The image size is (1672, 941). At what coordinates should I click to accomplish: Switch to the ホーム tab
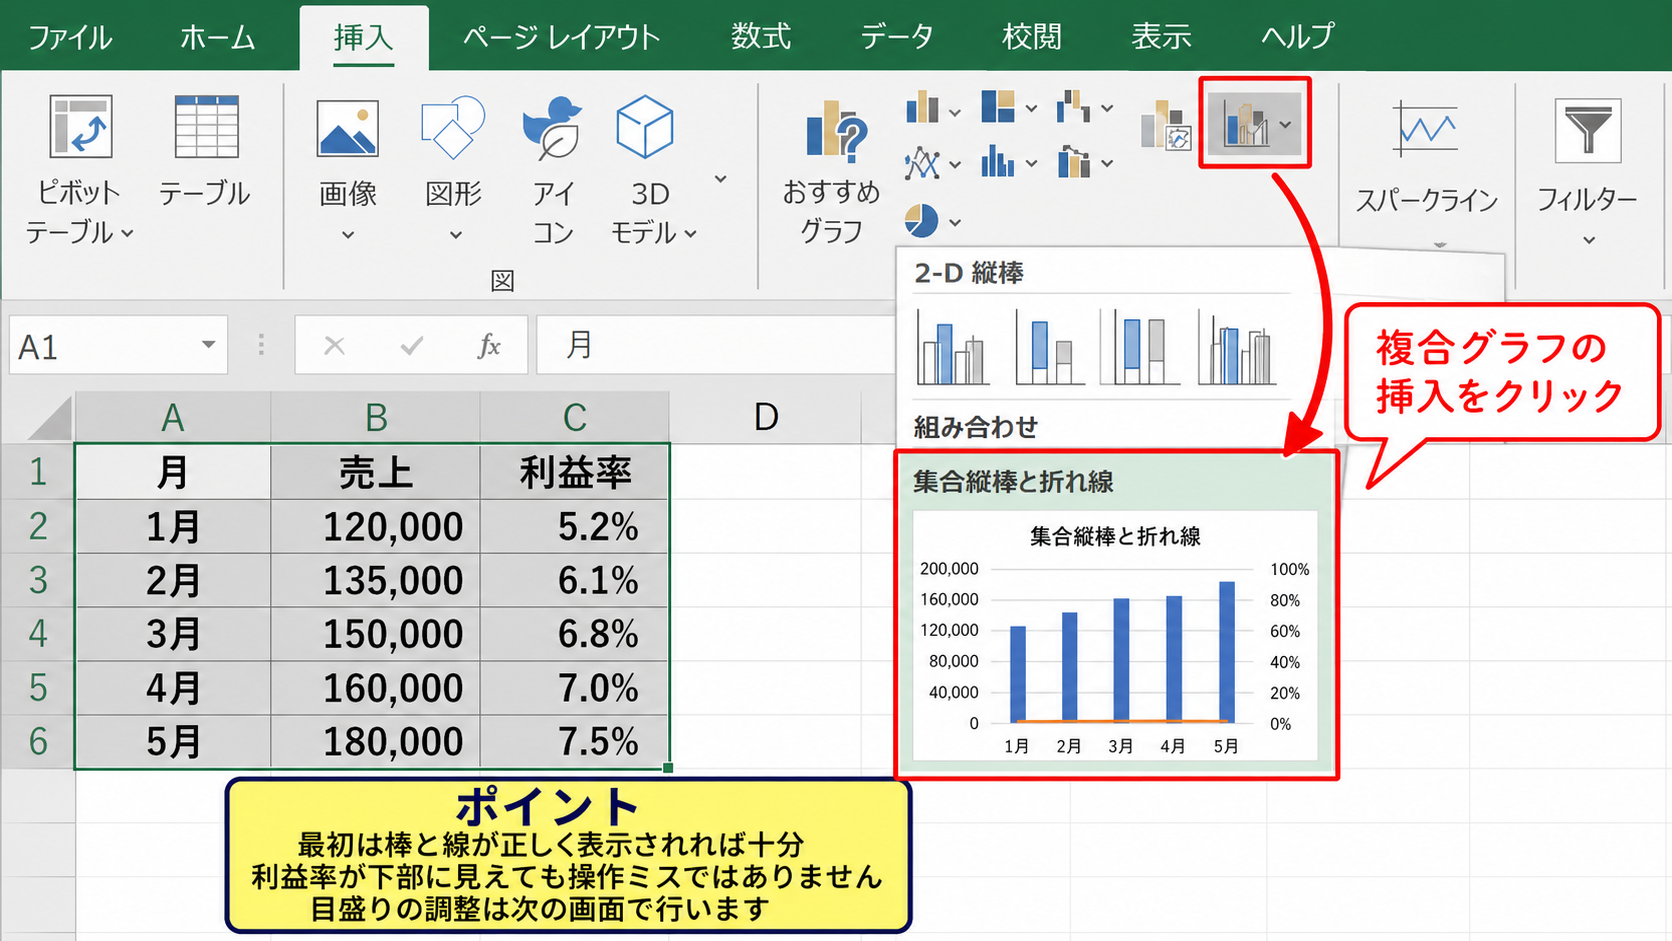[x=217, y=37]
